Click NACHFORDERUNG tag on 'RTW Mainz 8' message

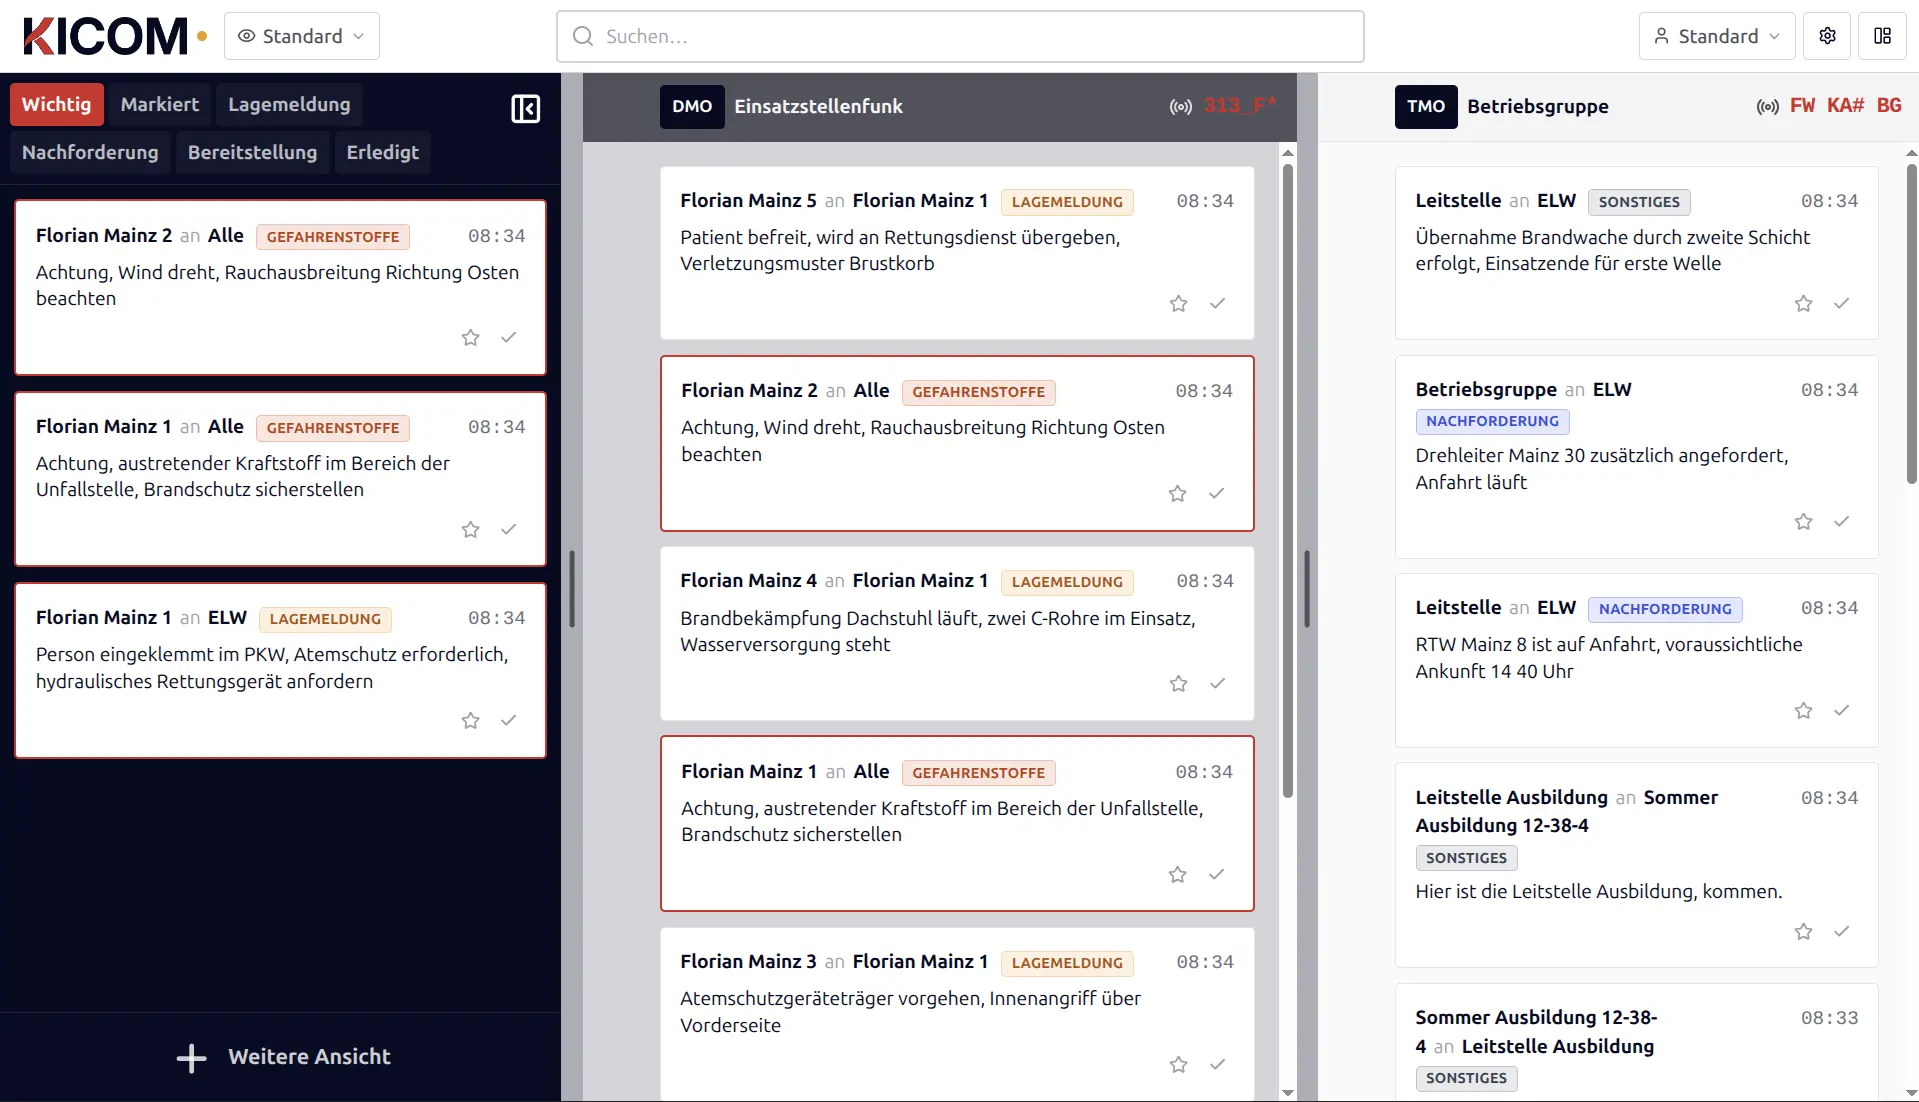point(1665,609)
